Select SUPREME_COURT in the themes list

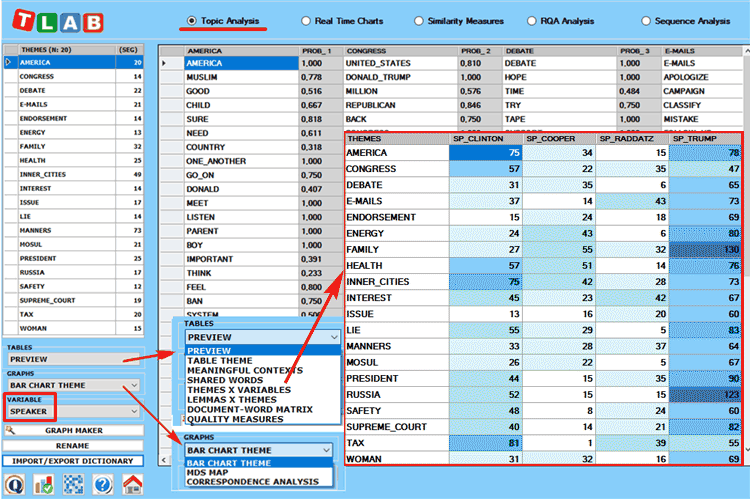pos(67,300)
